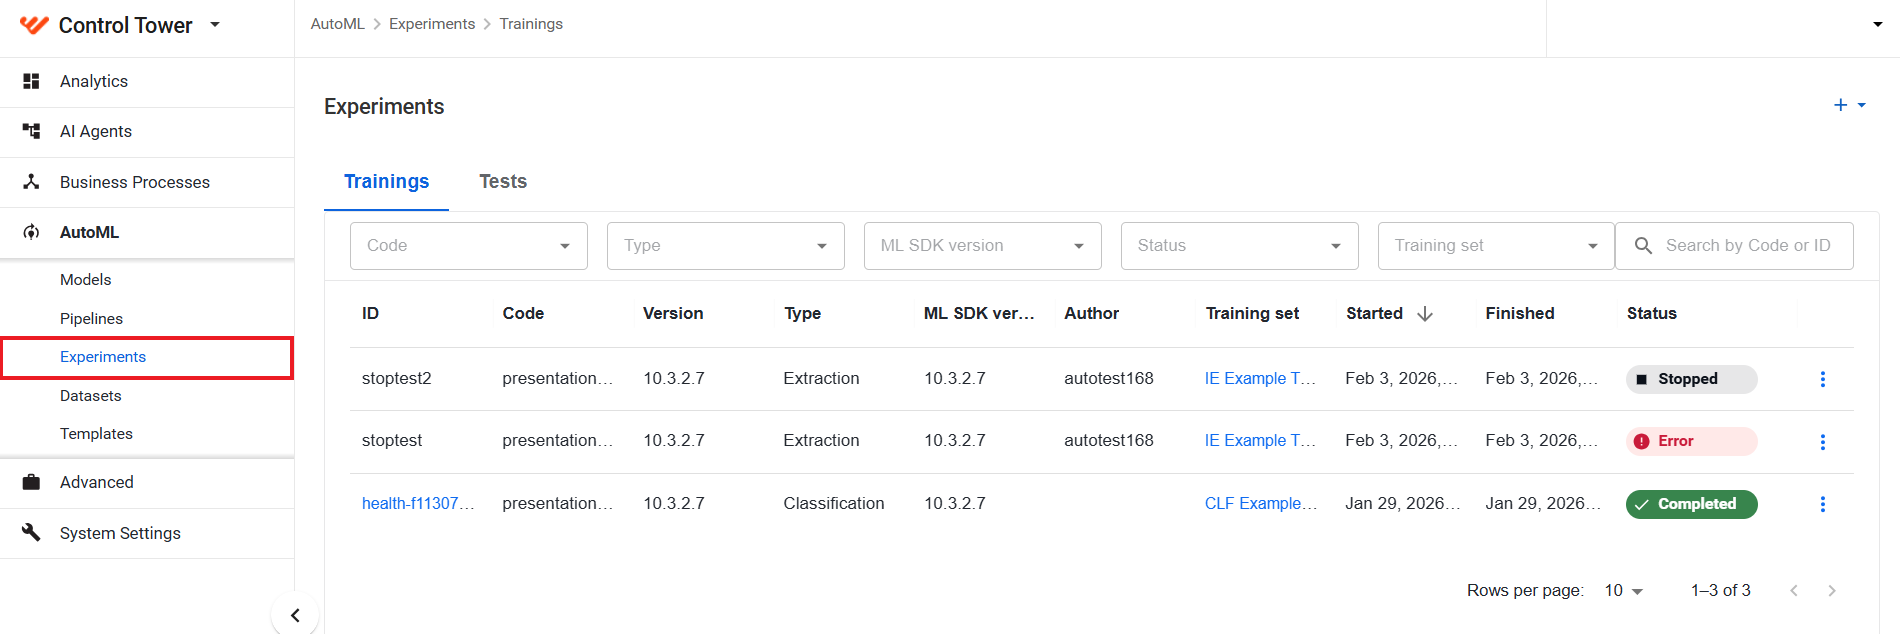This screenshot has width=1900, height=634.
Task: Collapse the sidebar with the chevron button
Action: click(295, 615)
